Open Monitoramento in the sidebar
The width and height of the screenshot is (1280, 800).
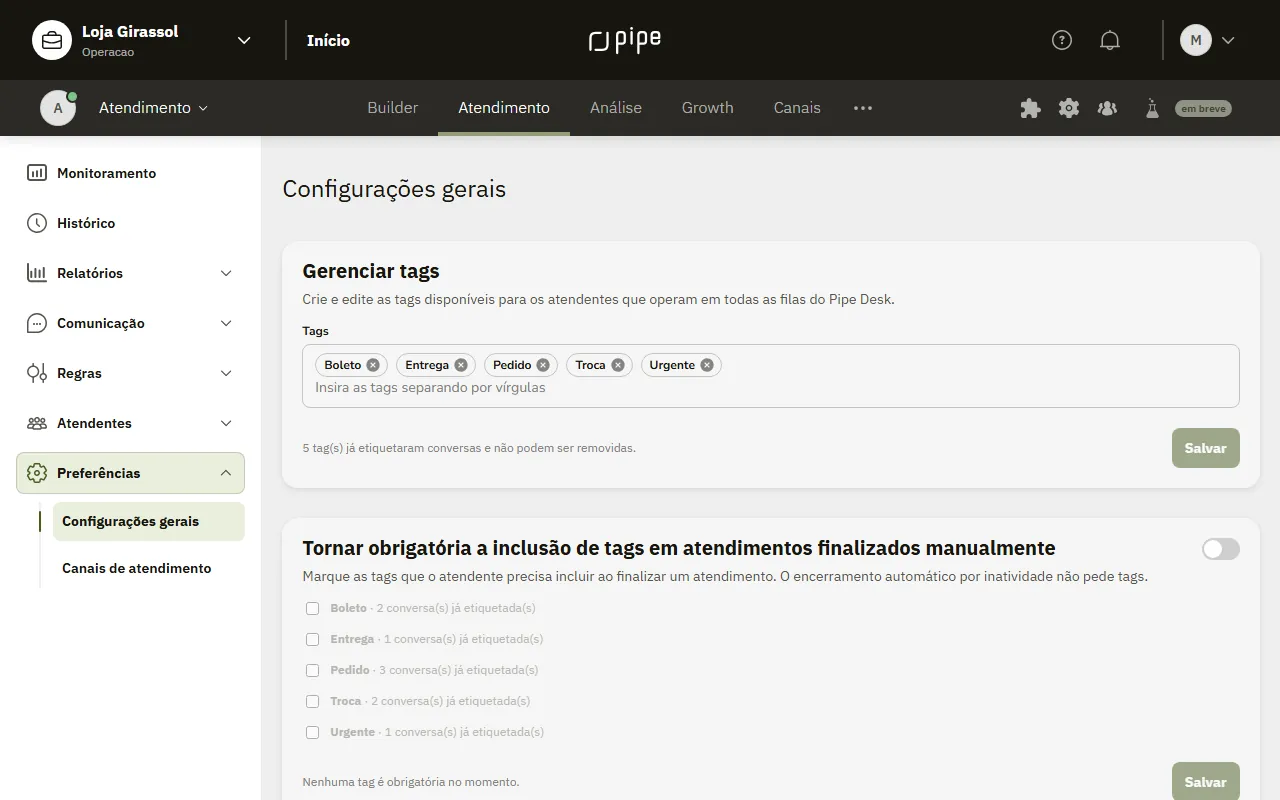(130, 173)
